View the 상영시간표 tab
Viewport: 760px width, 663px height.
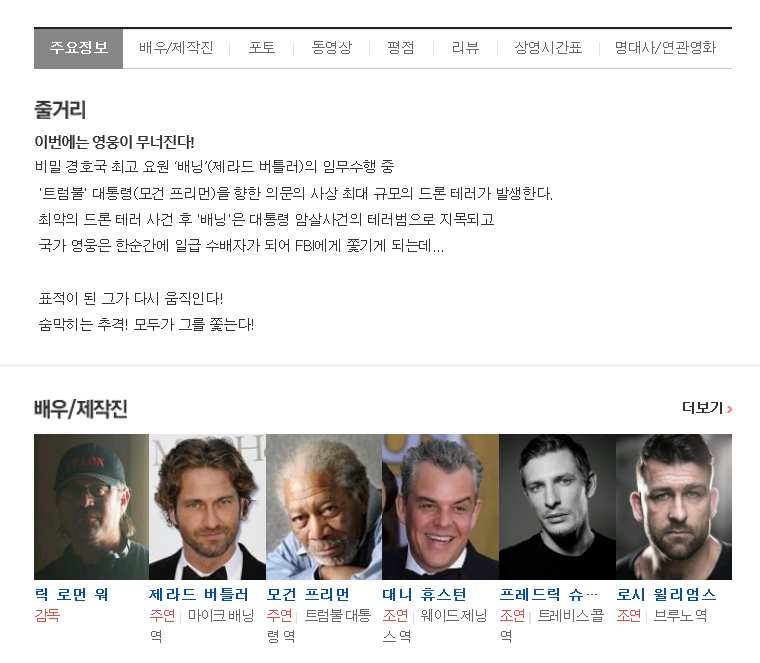(x=548, y=48)
